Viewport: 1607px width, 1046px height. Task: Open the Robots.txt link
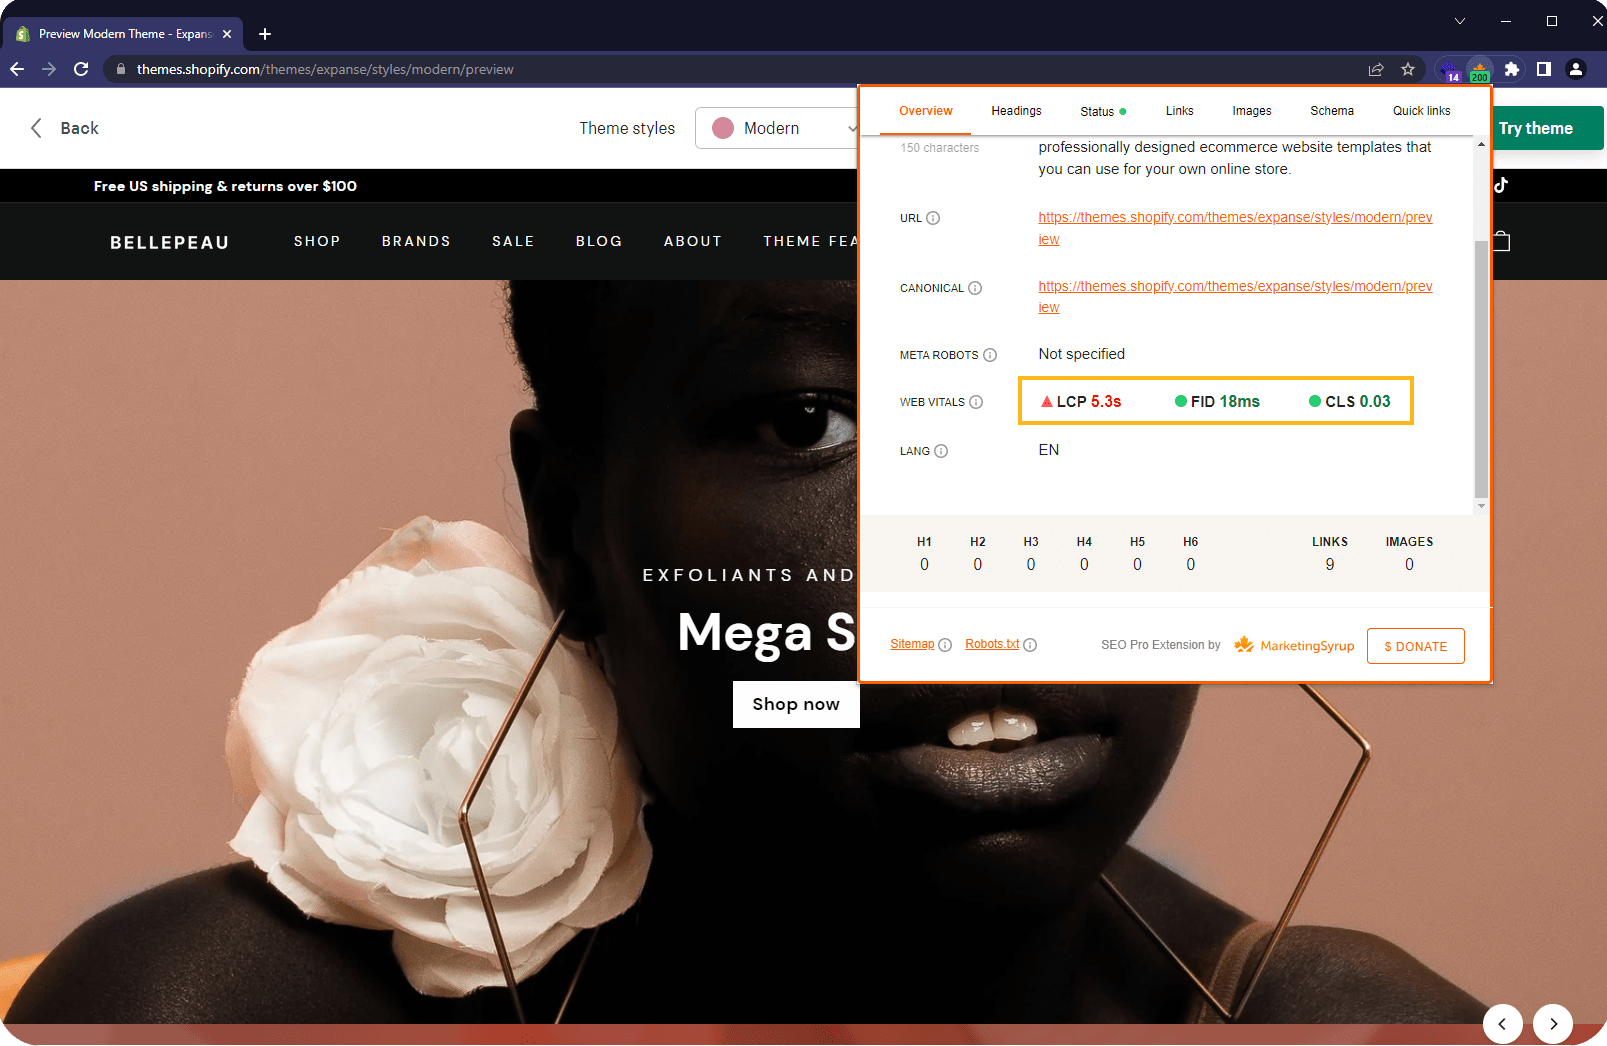pyautogui.click(x=992, y=644)
